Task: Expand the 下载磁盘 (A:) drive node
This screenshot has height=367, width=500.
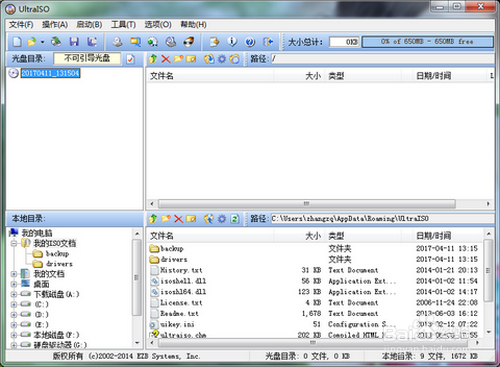Action: [x=14, y=294]
